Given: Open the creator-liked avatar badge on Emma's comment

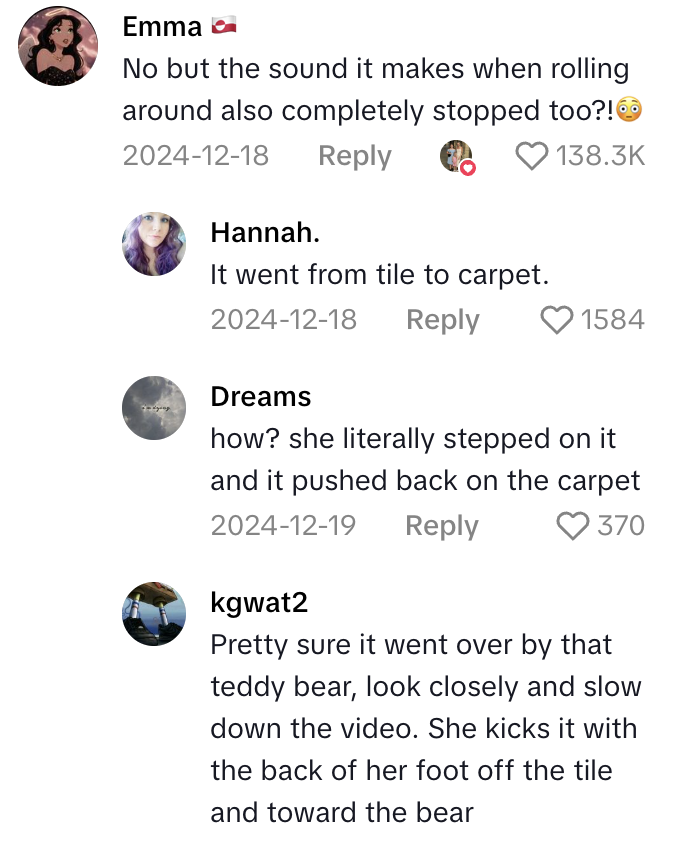Looking at the screenshot, I should click(457, 157).
